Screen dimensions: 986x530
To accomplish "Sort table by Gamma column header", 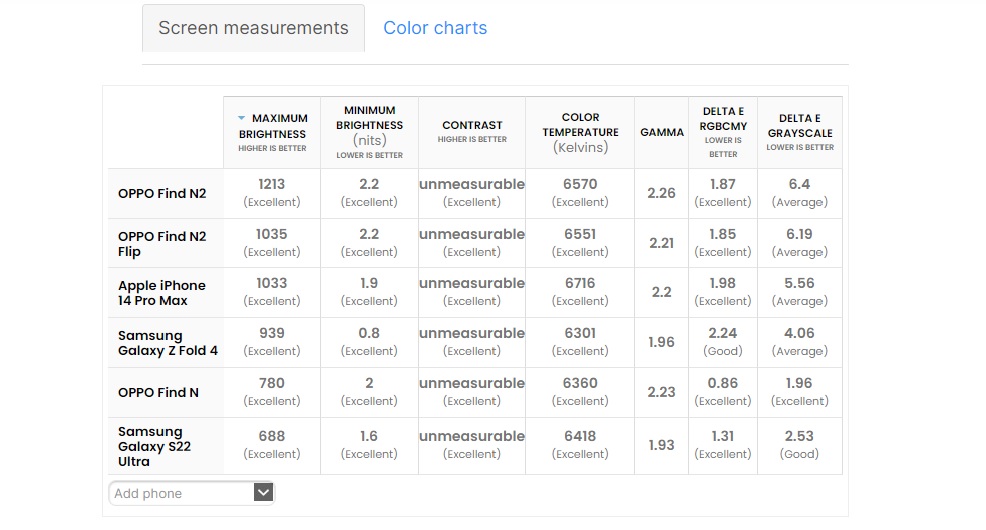I will (x=661, y=132).
